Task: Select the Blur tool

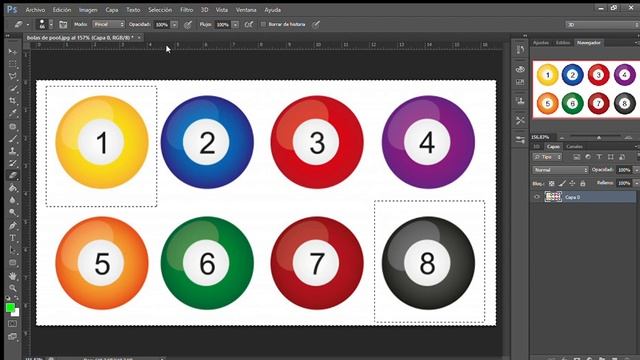Action: click(x=13, y=200)
